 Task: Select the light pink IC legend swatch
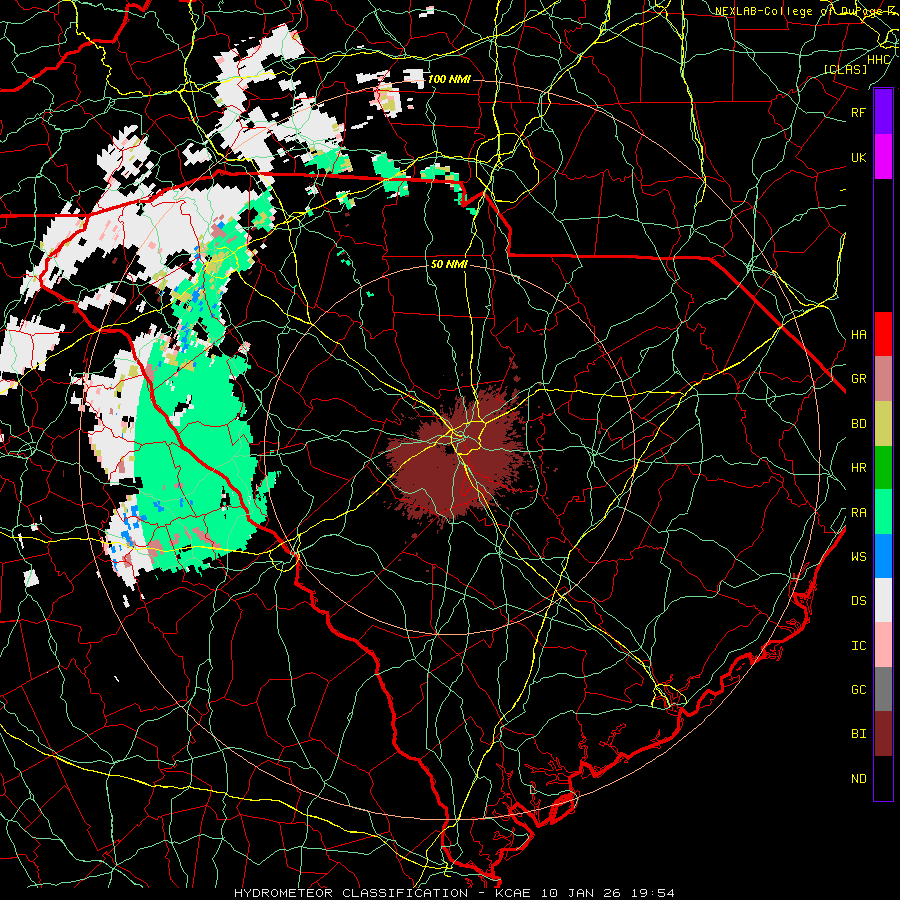pyautogui.click(x=883, y=645)
